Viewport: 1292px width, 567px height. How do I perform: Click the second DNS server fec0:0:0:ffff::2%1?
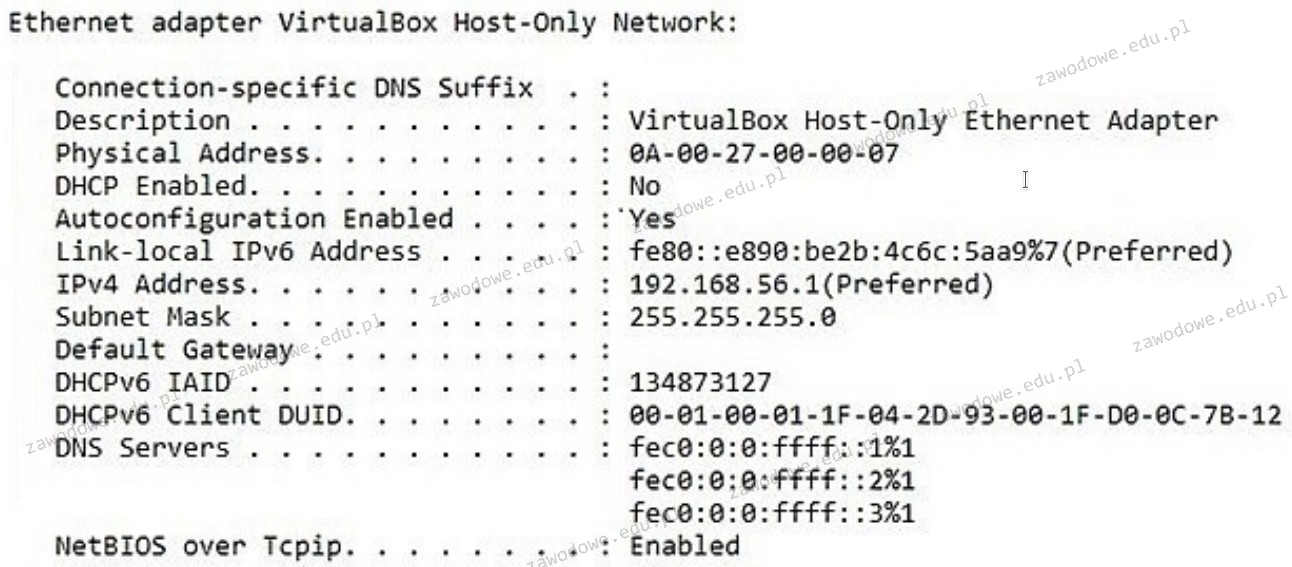(x=772, y=481)
